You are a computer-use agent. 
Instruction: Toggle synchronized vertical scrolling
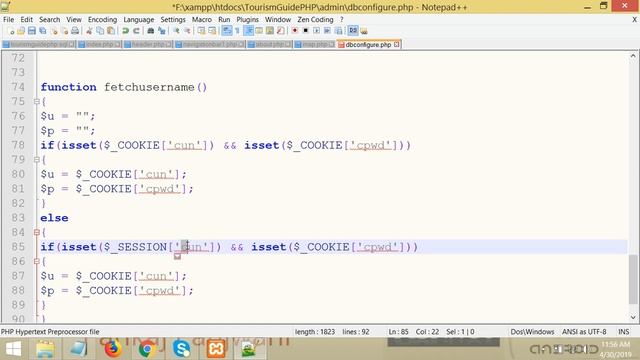point(201,31)
